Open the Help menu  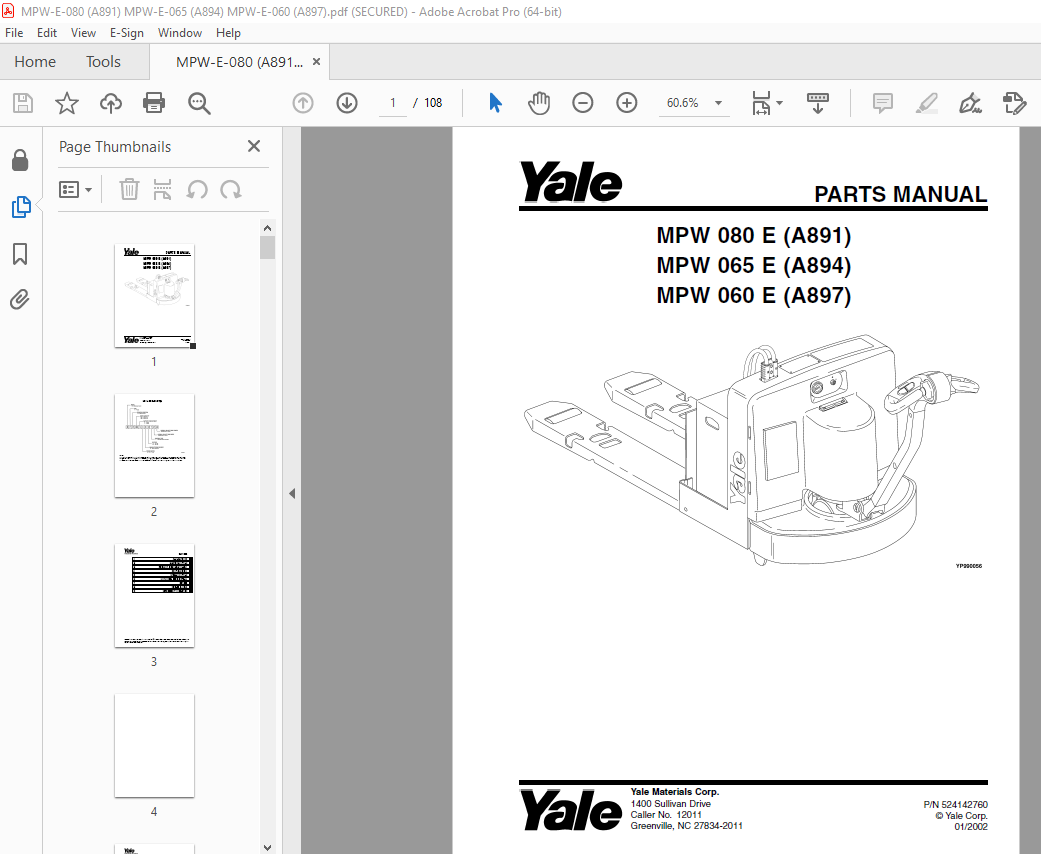[x=228, y=33]
